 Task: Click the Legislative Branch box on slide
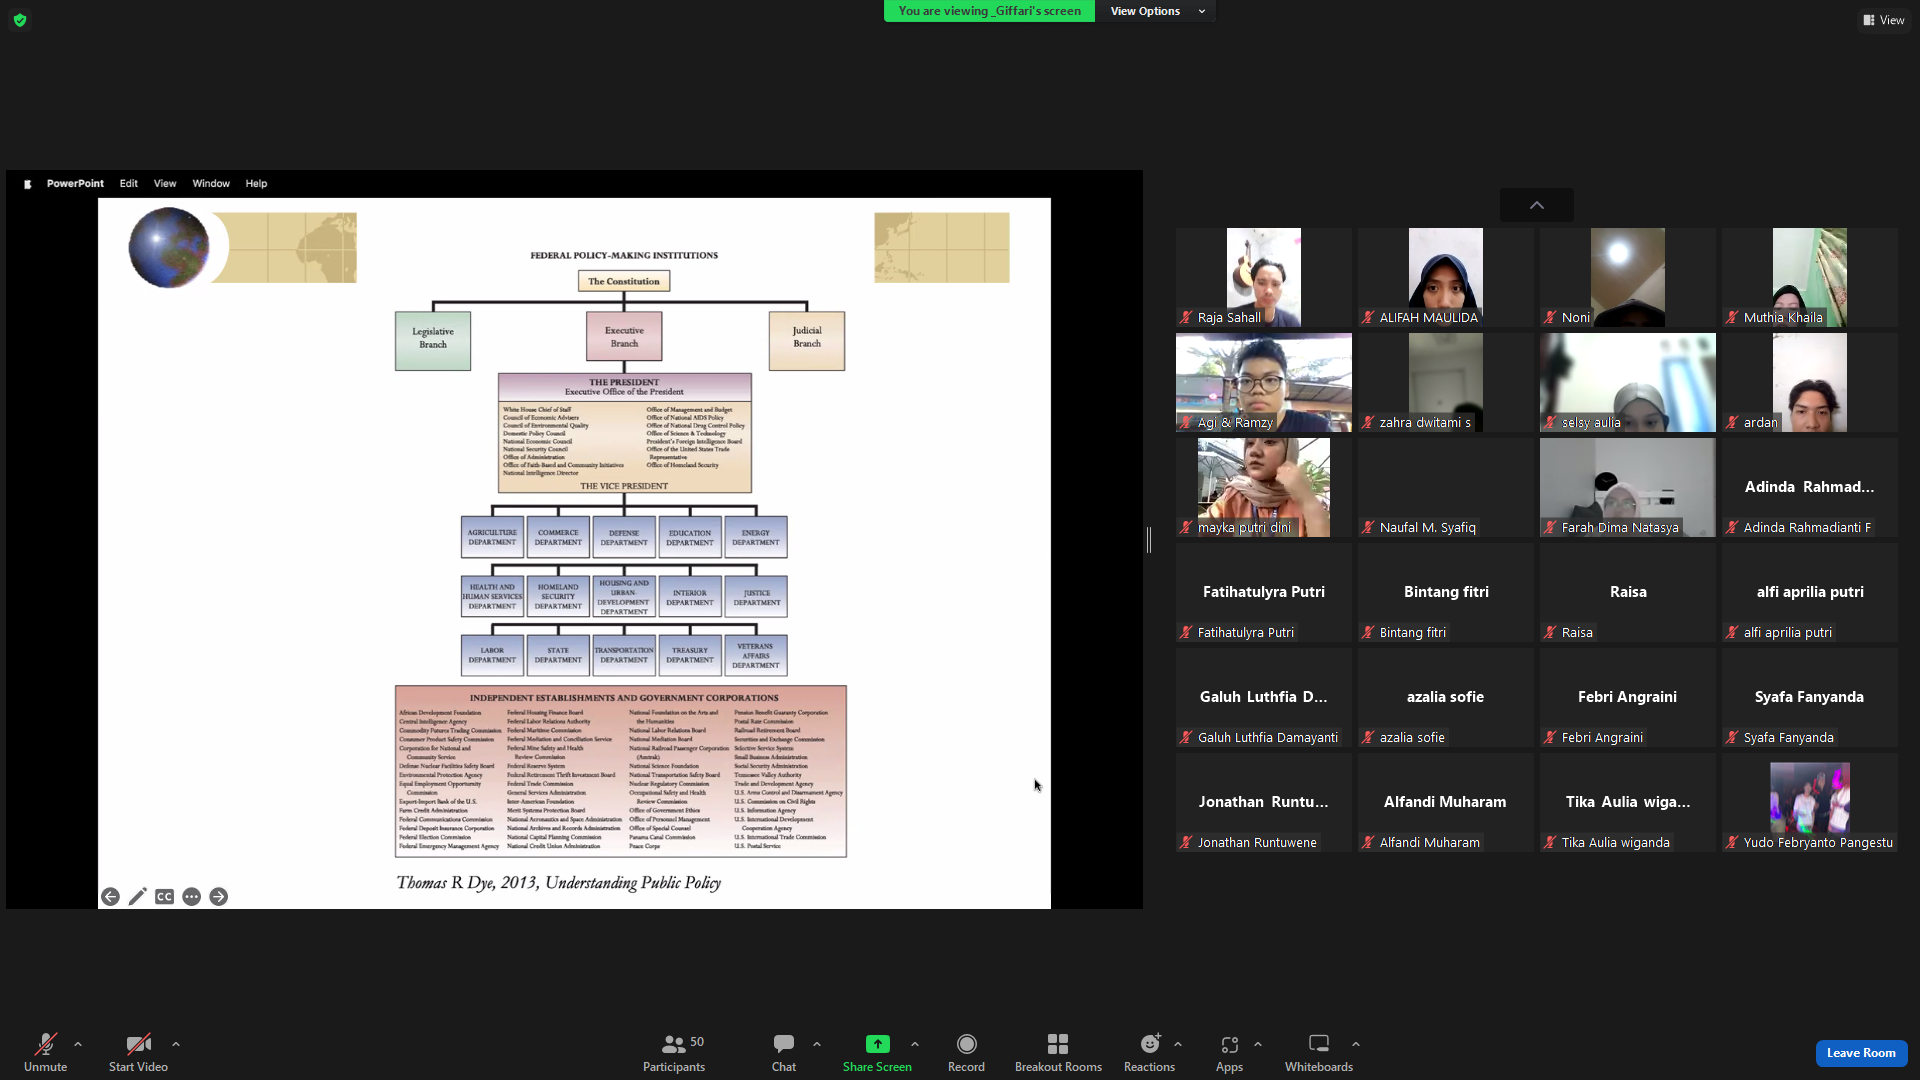[x=433, y=340]
